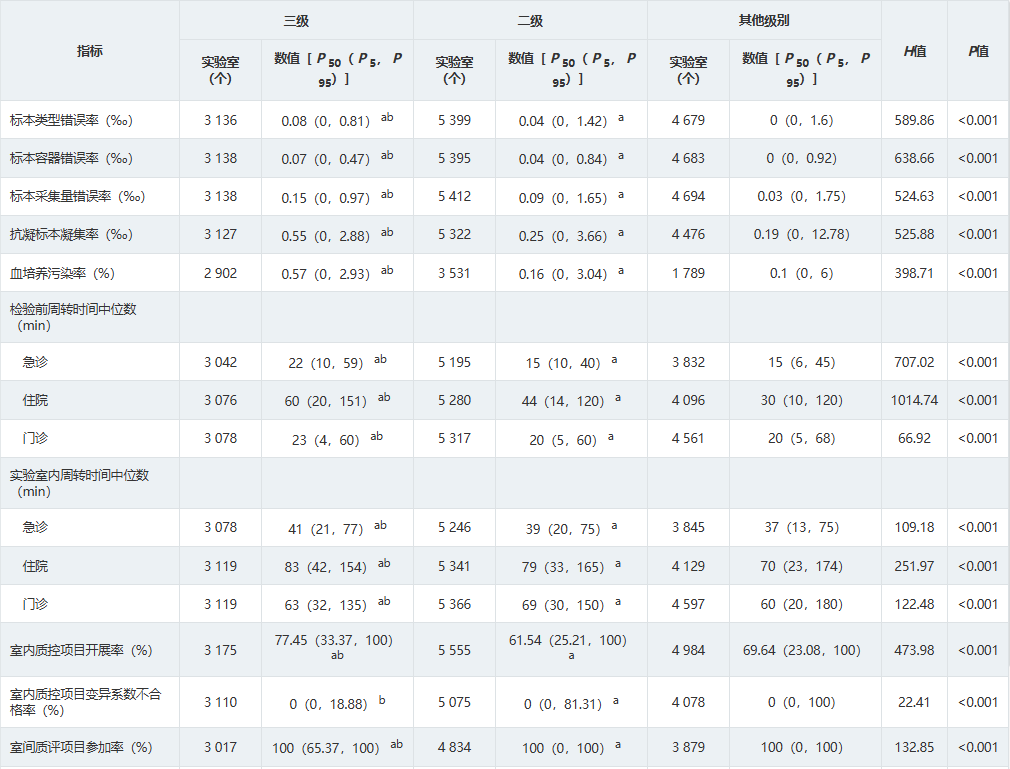Click the cell showing 5 399 laboratories
Screen dimensions: 1010x769
(x=454, y=120)
